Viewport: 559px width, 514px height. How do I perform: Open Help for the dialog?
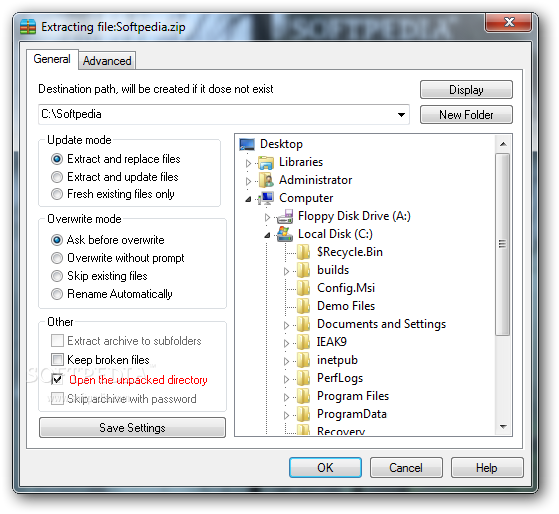pyautogui.click(x=487, y=468)
